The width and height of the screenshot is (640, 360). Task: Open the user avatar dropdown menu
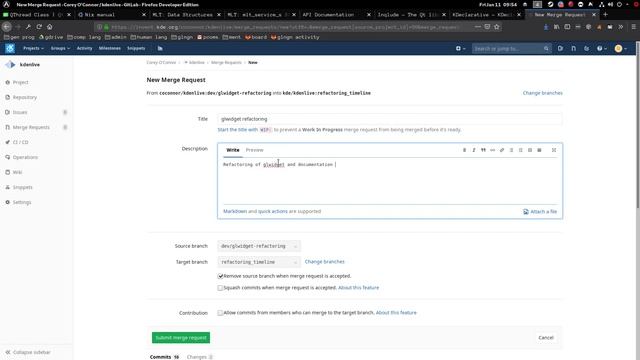pos(620,48)
